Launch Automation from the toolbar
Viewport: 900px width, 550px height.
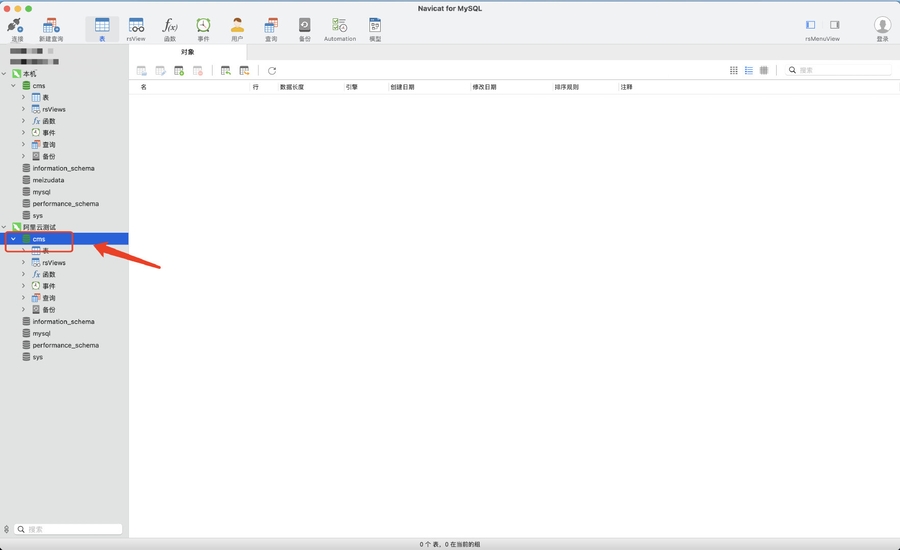[x=339, y=27]
